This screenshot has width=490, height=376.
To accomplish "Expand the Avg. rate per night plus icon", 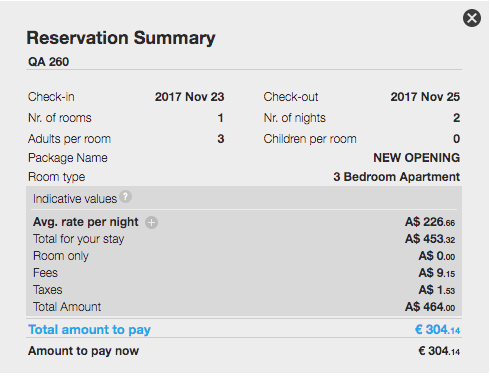I will click(x=151, y=223).
